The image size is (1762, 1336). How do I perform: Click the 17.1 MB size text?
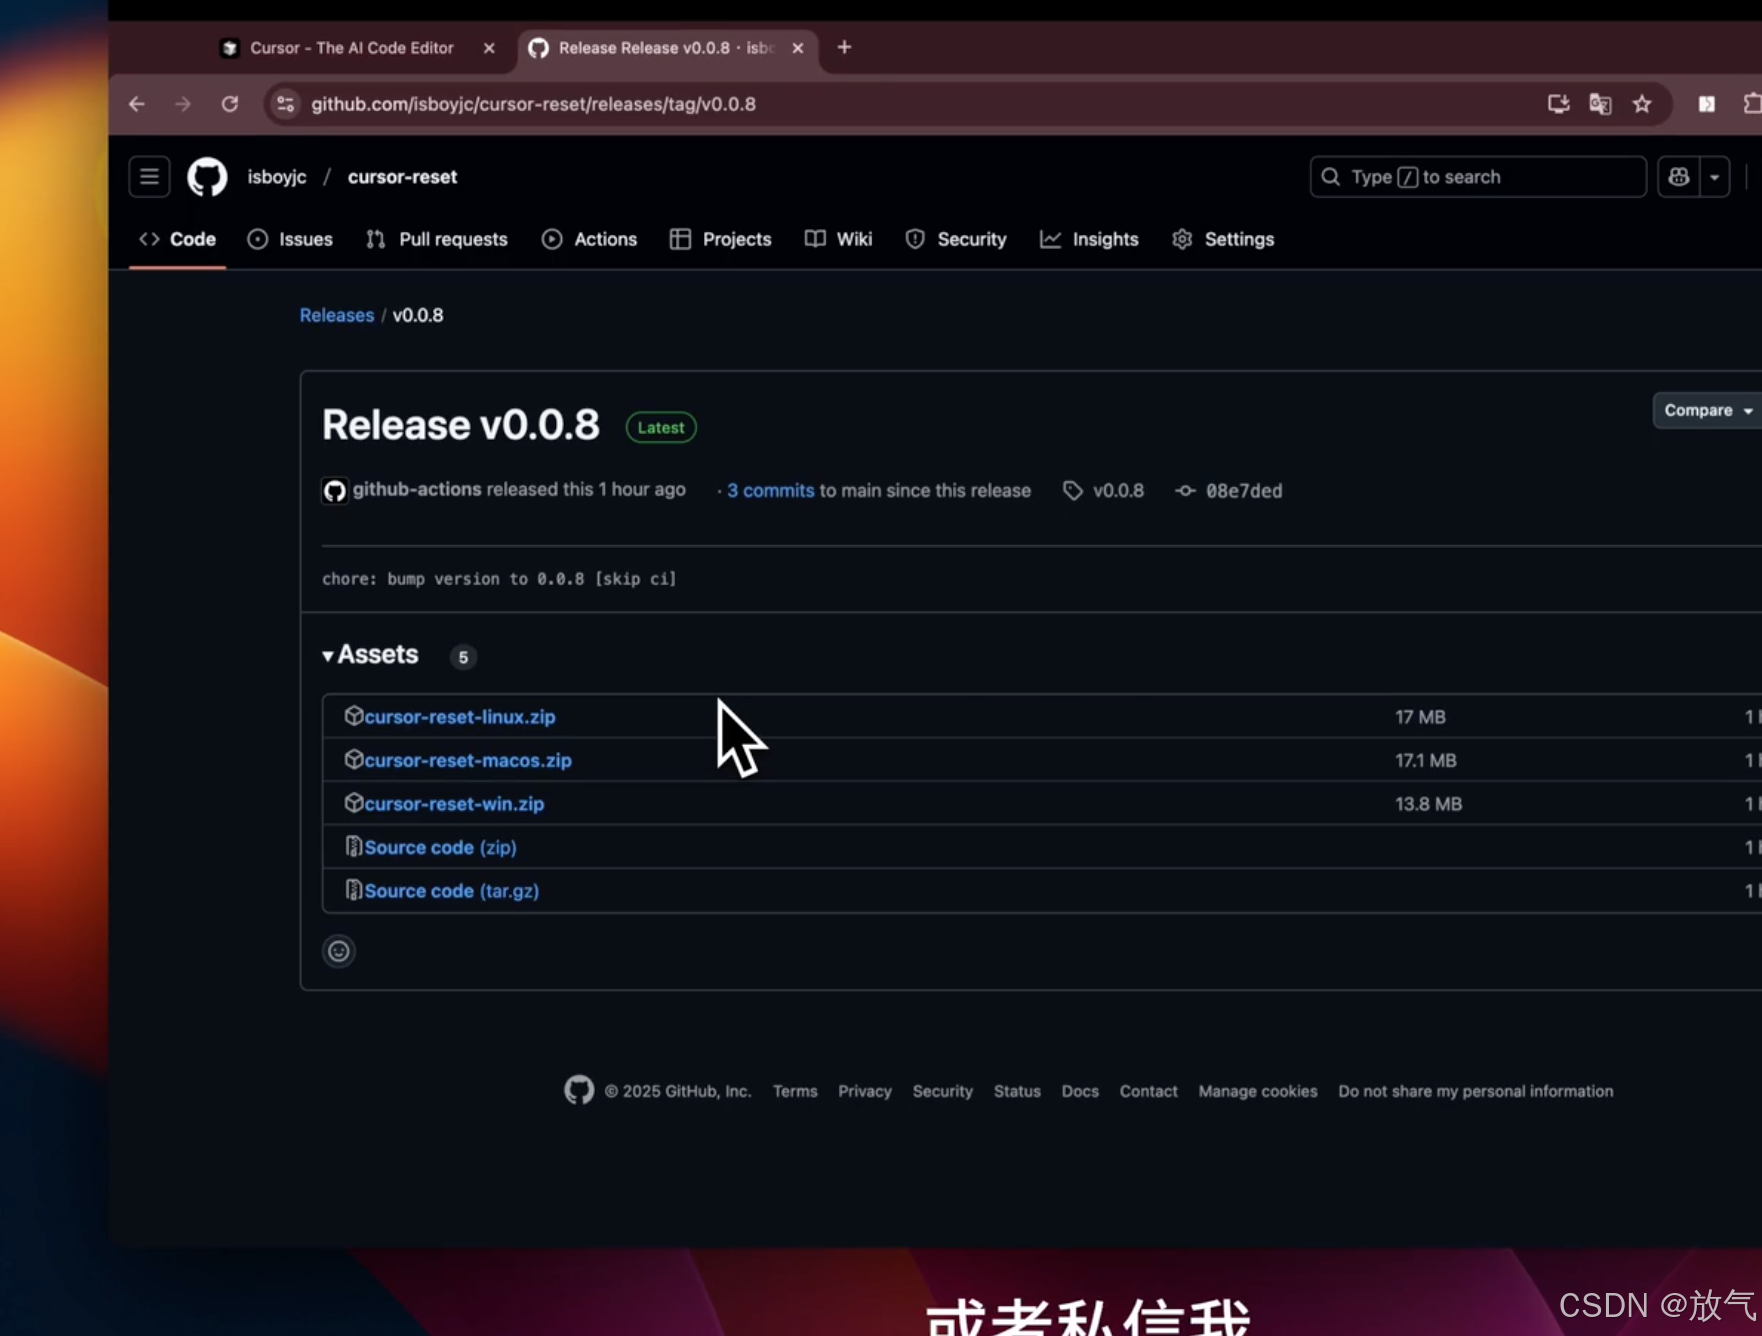[x=1426, y=760]
